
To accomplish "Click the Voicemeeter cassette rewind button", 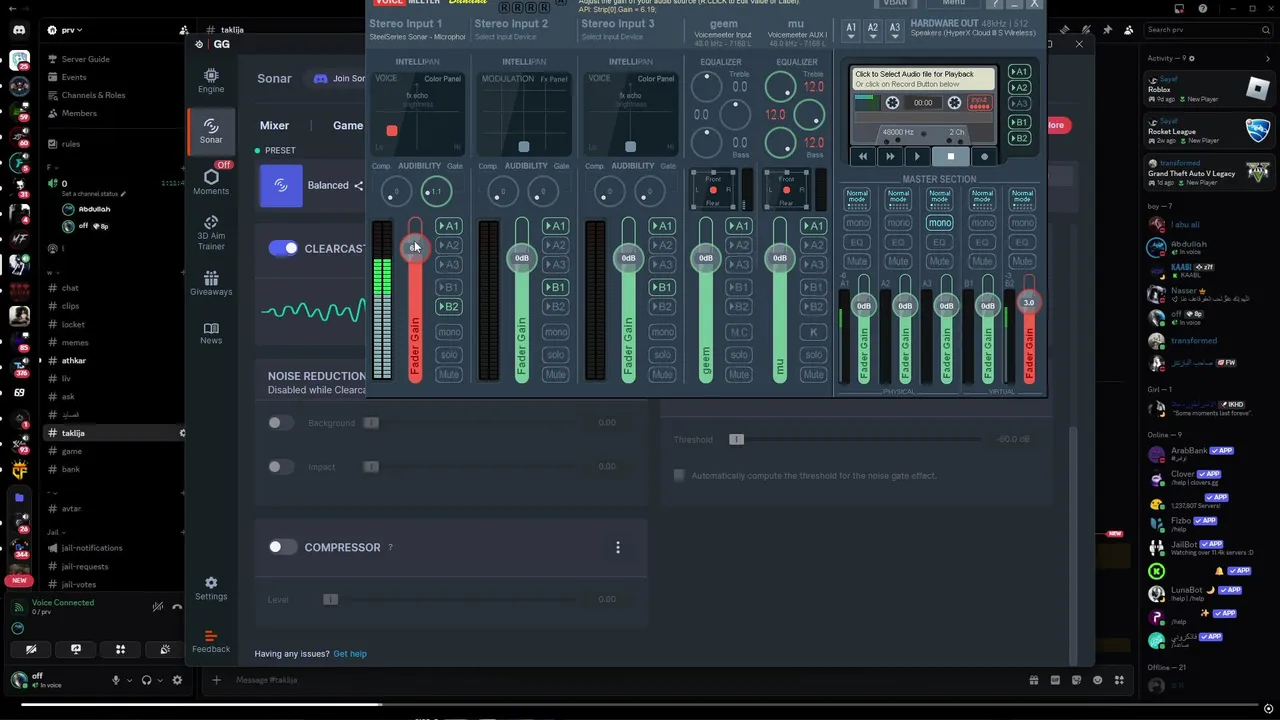I will point(863,156).
